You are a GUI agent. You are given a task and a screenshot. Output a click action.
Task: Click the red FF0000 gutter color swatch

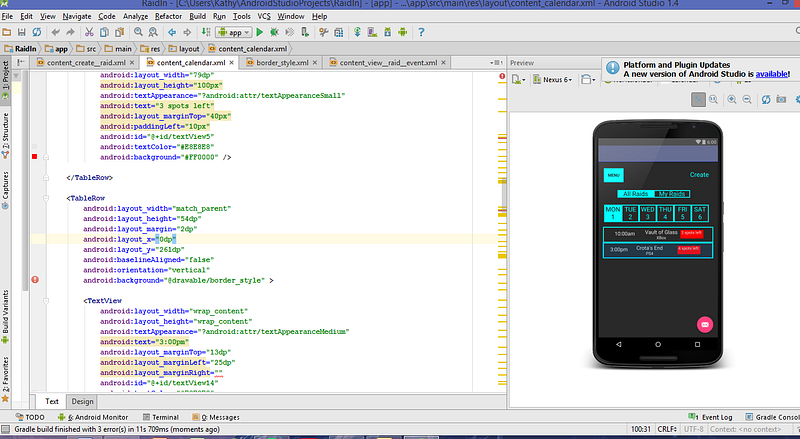tap(35, 157)
